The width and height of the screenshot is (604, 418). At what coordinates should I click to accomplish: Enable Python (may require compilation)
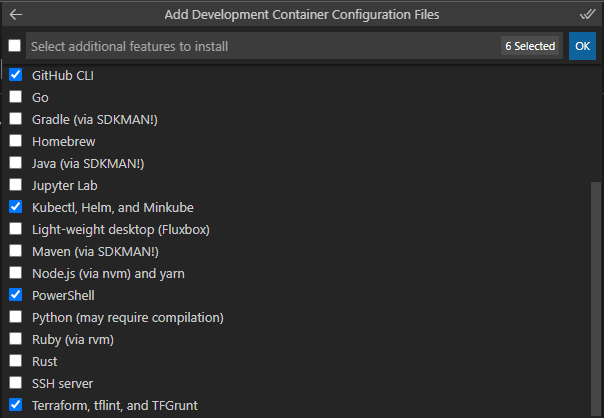click(x=15, y=317)
